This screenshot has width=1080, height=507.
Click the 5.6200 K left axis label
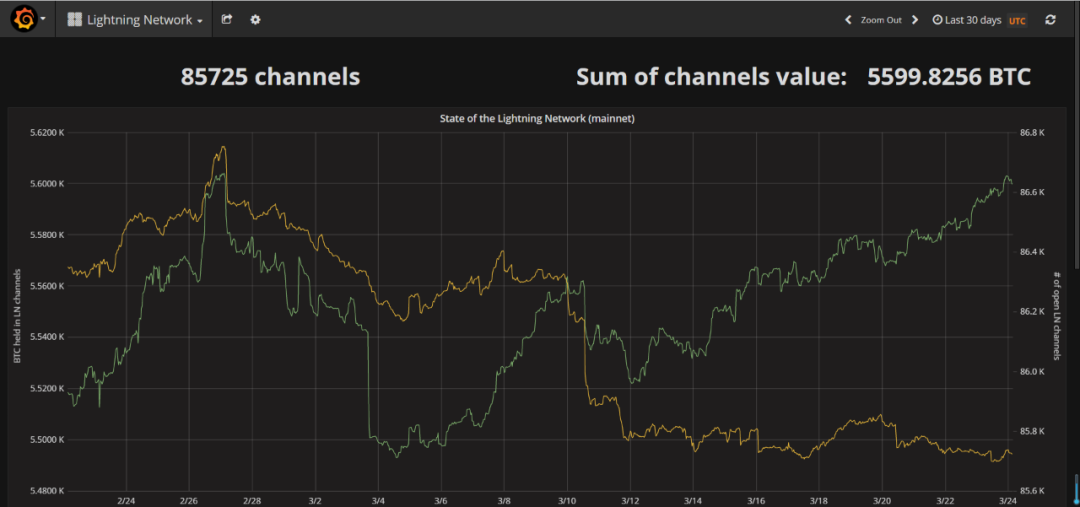(x=48, y=132)
